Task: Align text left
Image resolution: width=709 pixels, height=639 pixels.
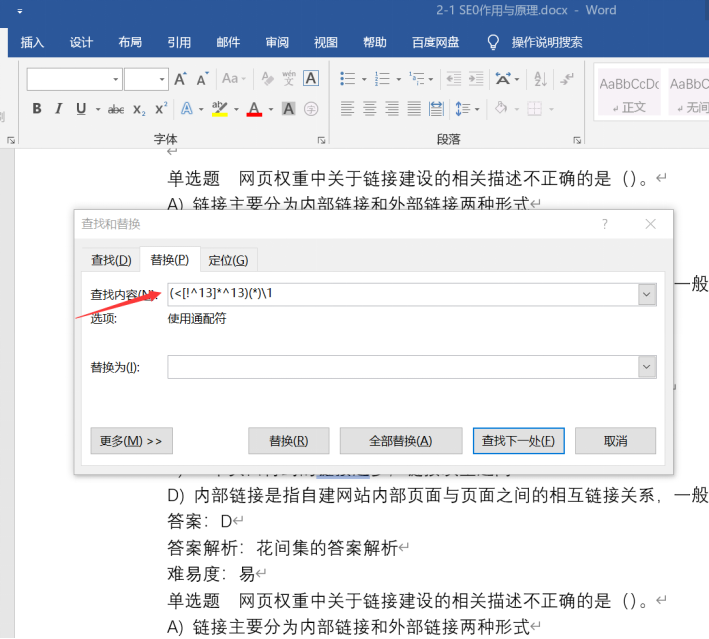Action: pyautogui.click(x=347, y=109)
